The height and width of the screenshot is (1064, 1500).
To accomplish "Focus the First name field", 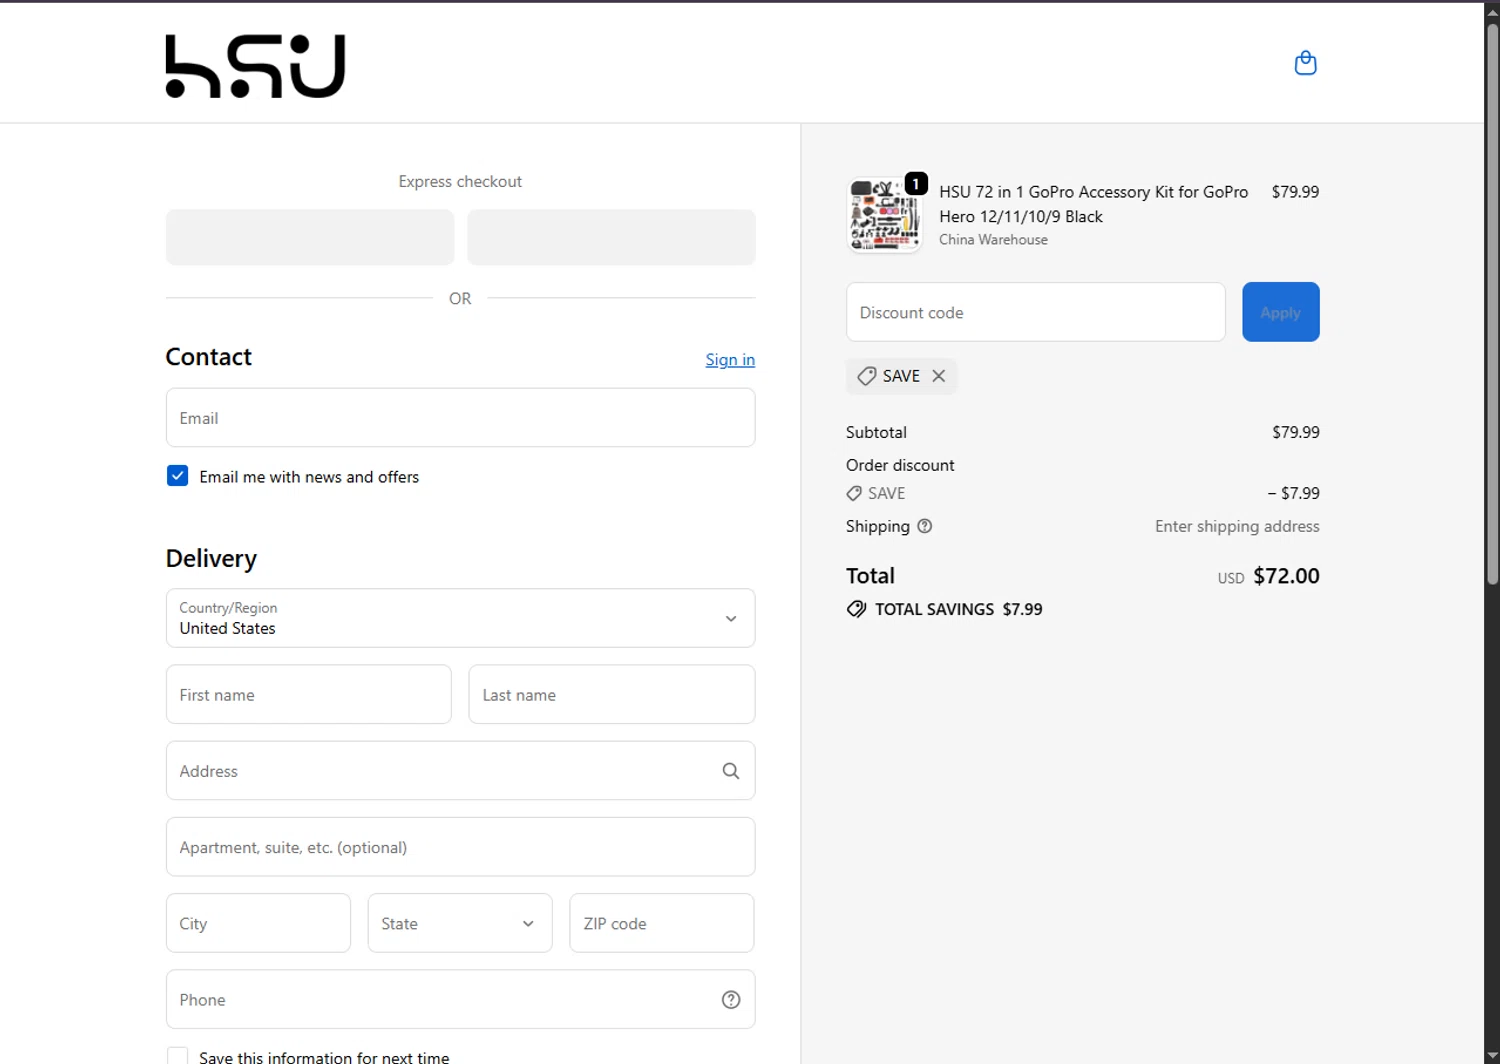I will click(309, 695).
